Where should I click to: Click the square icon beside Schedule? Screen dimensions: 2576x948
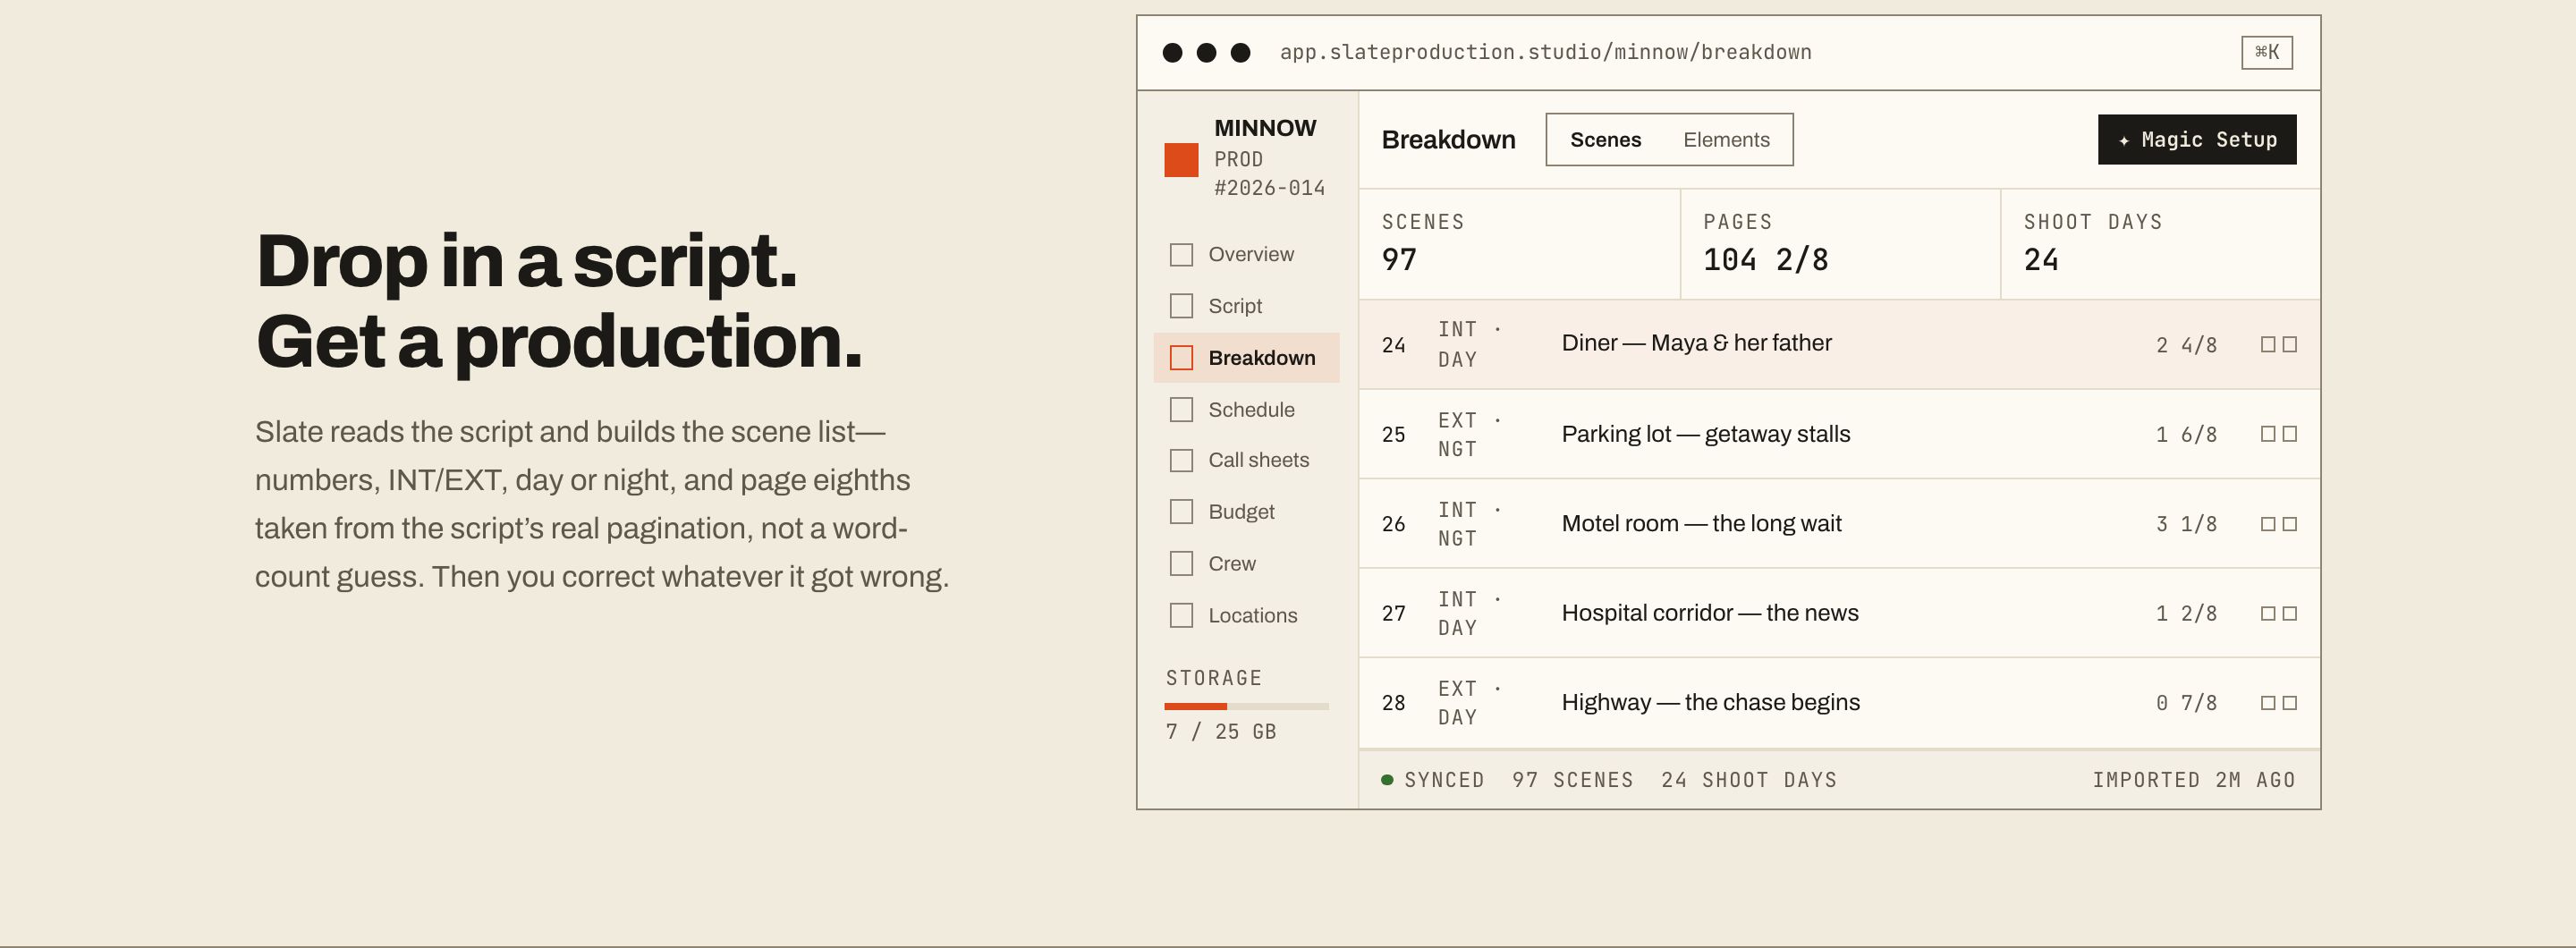[x=1181, y=410]
